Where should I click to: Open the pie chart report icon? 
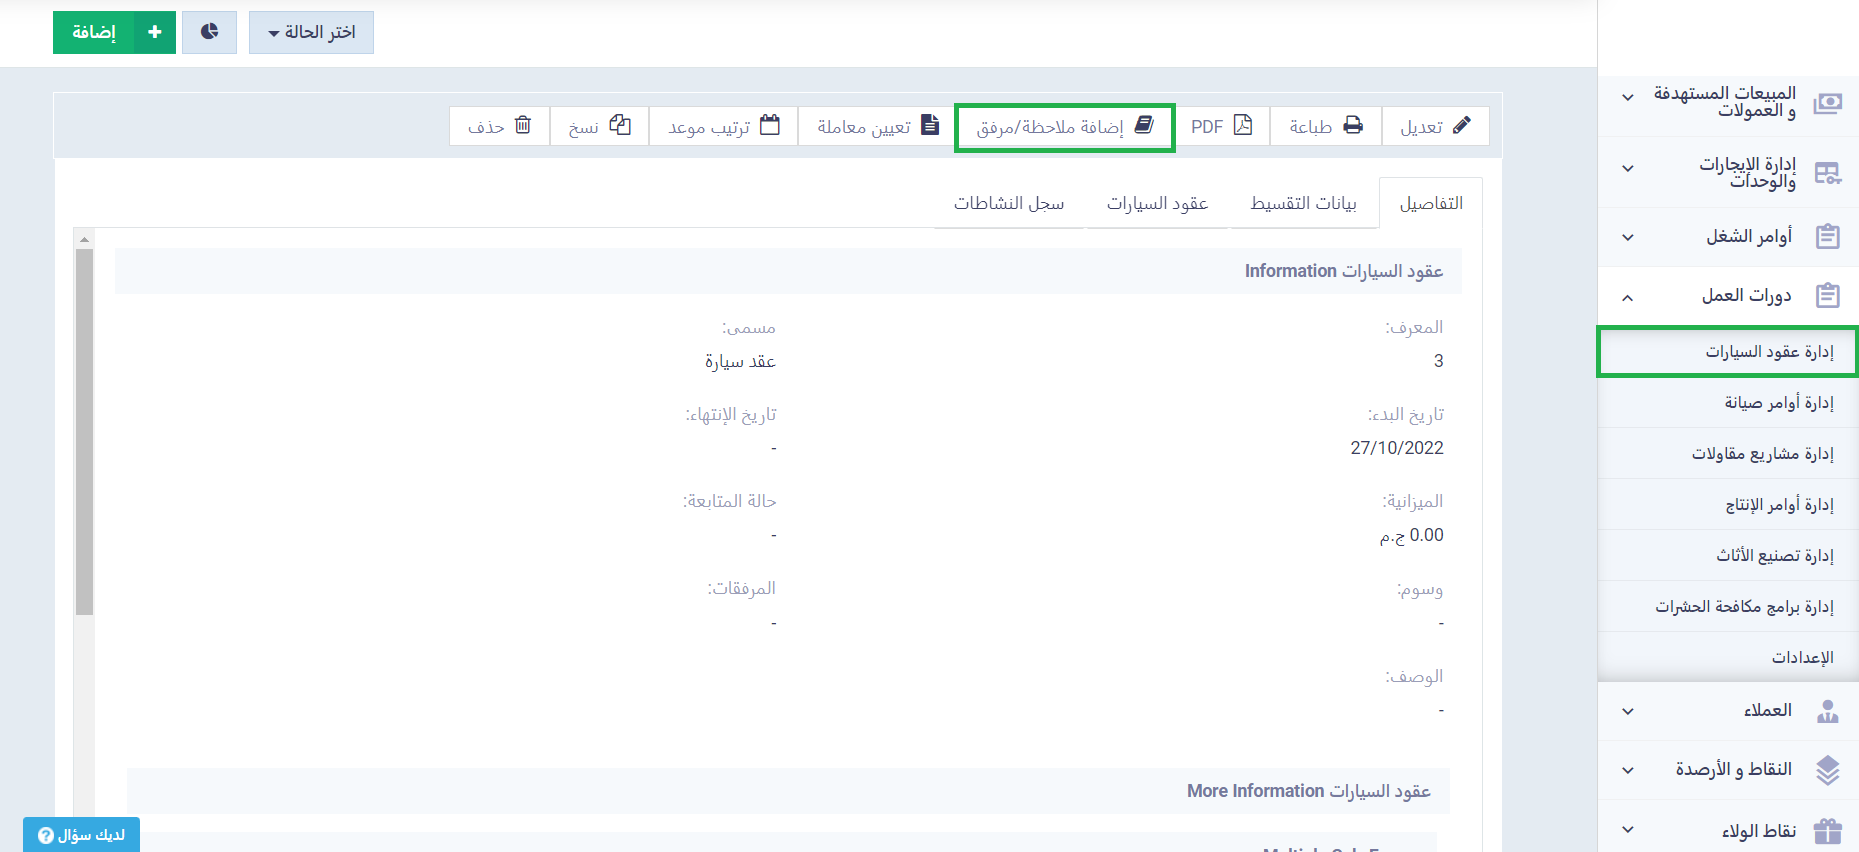coord(209,32)
